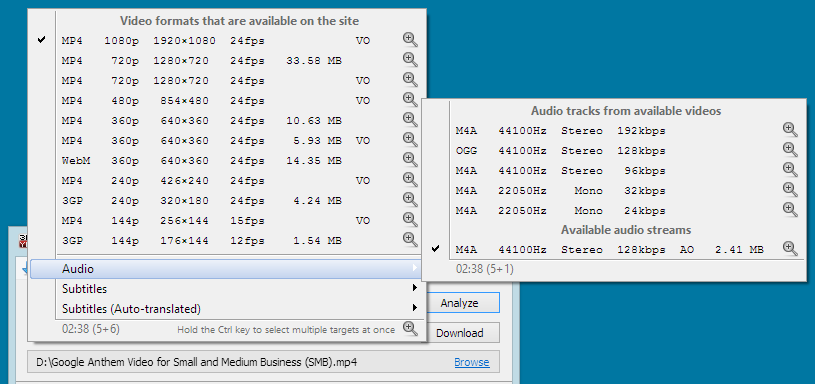Preview the MP4 1080p 1920×1080 format magnifier
815x384 pixels.
pos(410,39)
